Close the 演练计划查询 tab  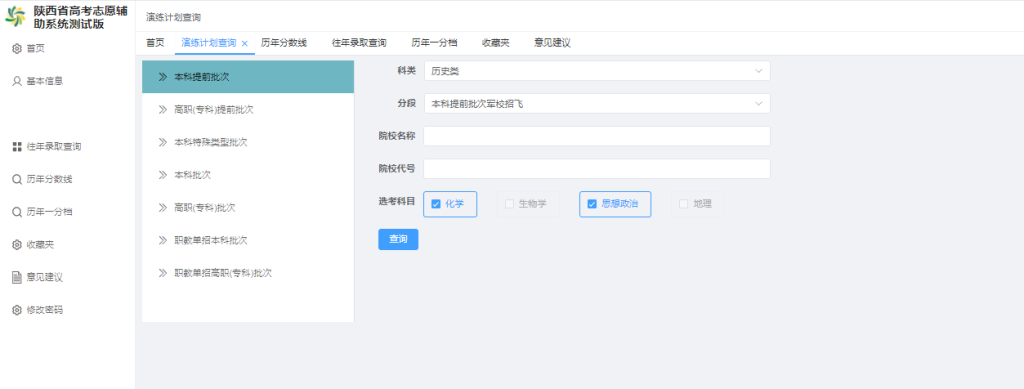click(x=245, y=43)
